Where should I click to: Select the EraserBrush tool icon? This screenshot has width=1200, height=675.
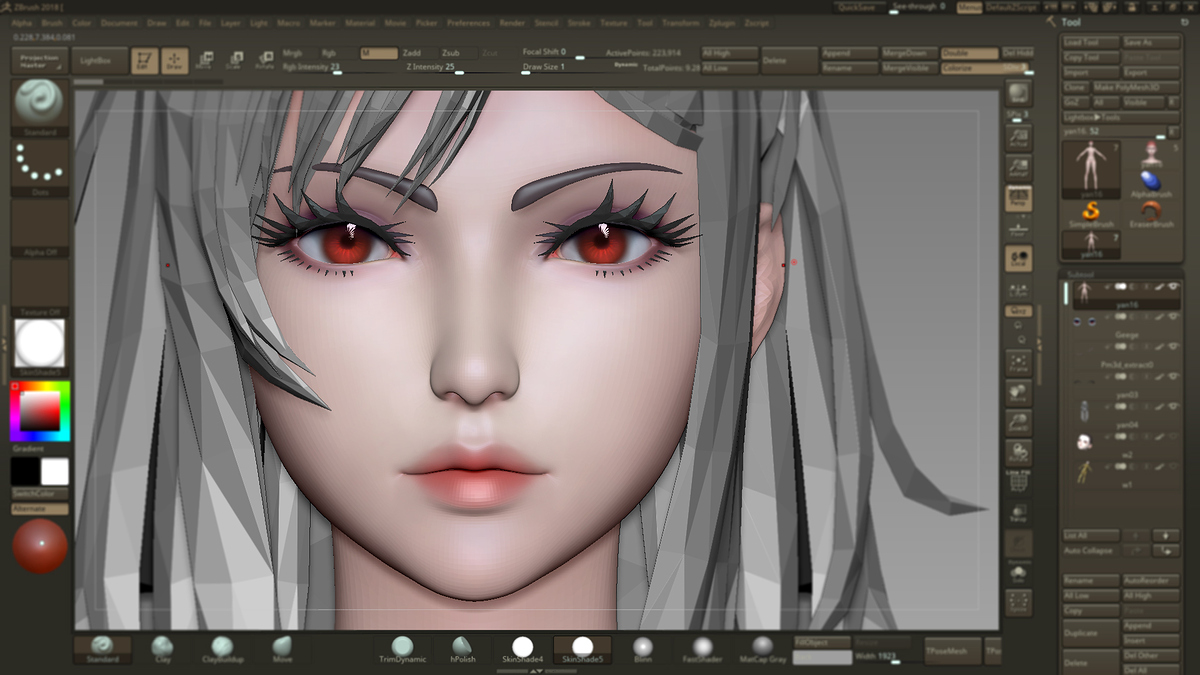tap(1151, 213)
